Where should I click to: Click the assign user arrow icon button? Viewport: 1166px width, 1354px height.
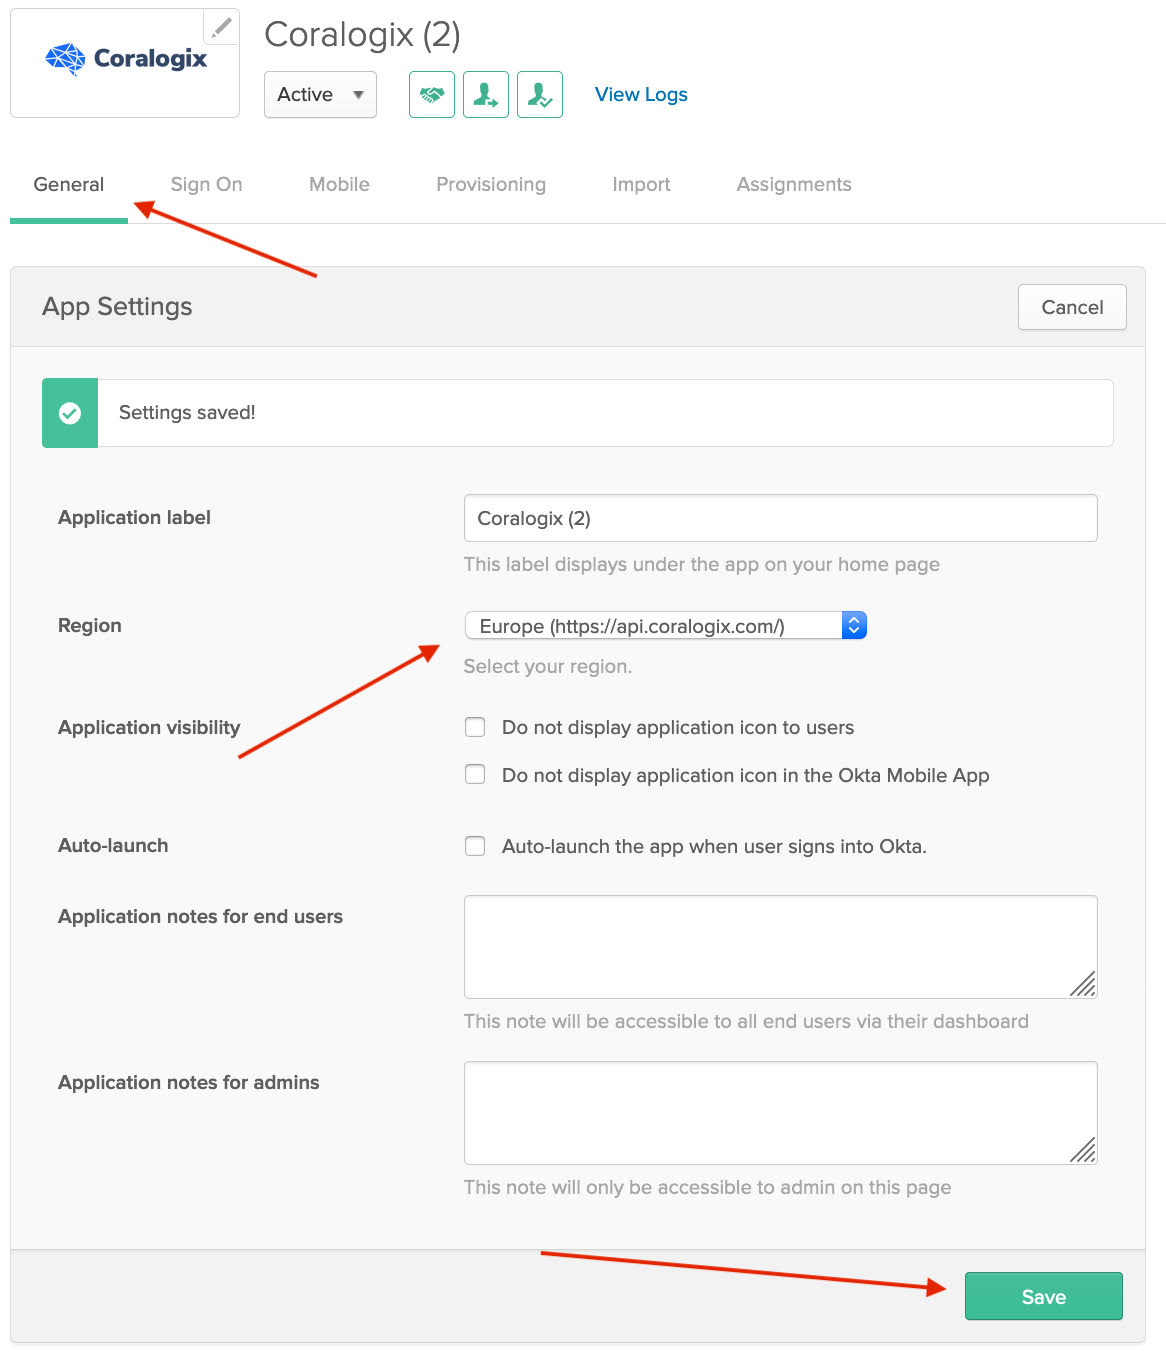486,95
